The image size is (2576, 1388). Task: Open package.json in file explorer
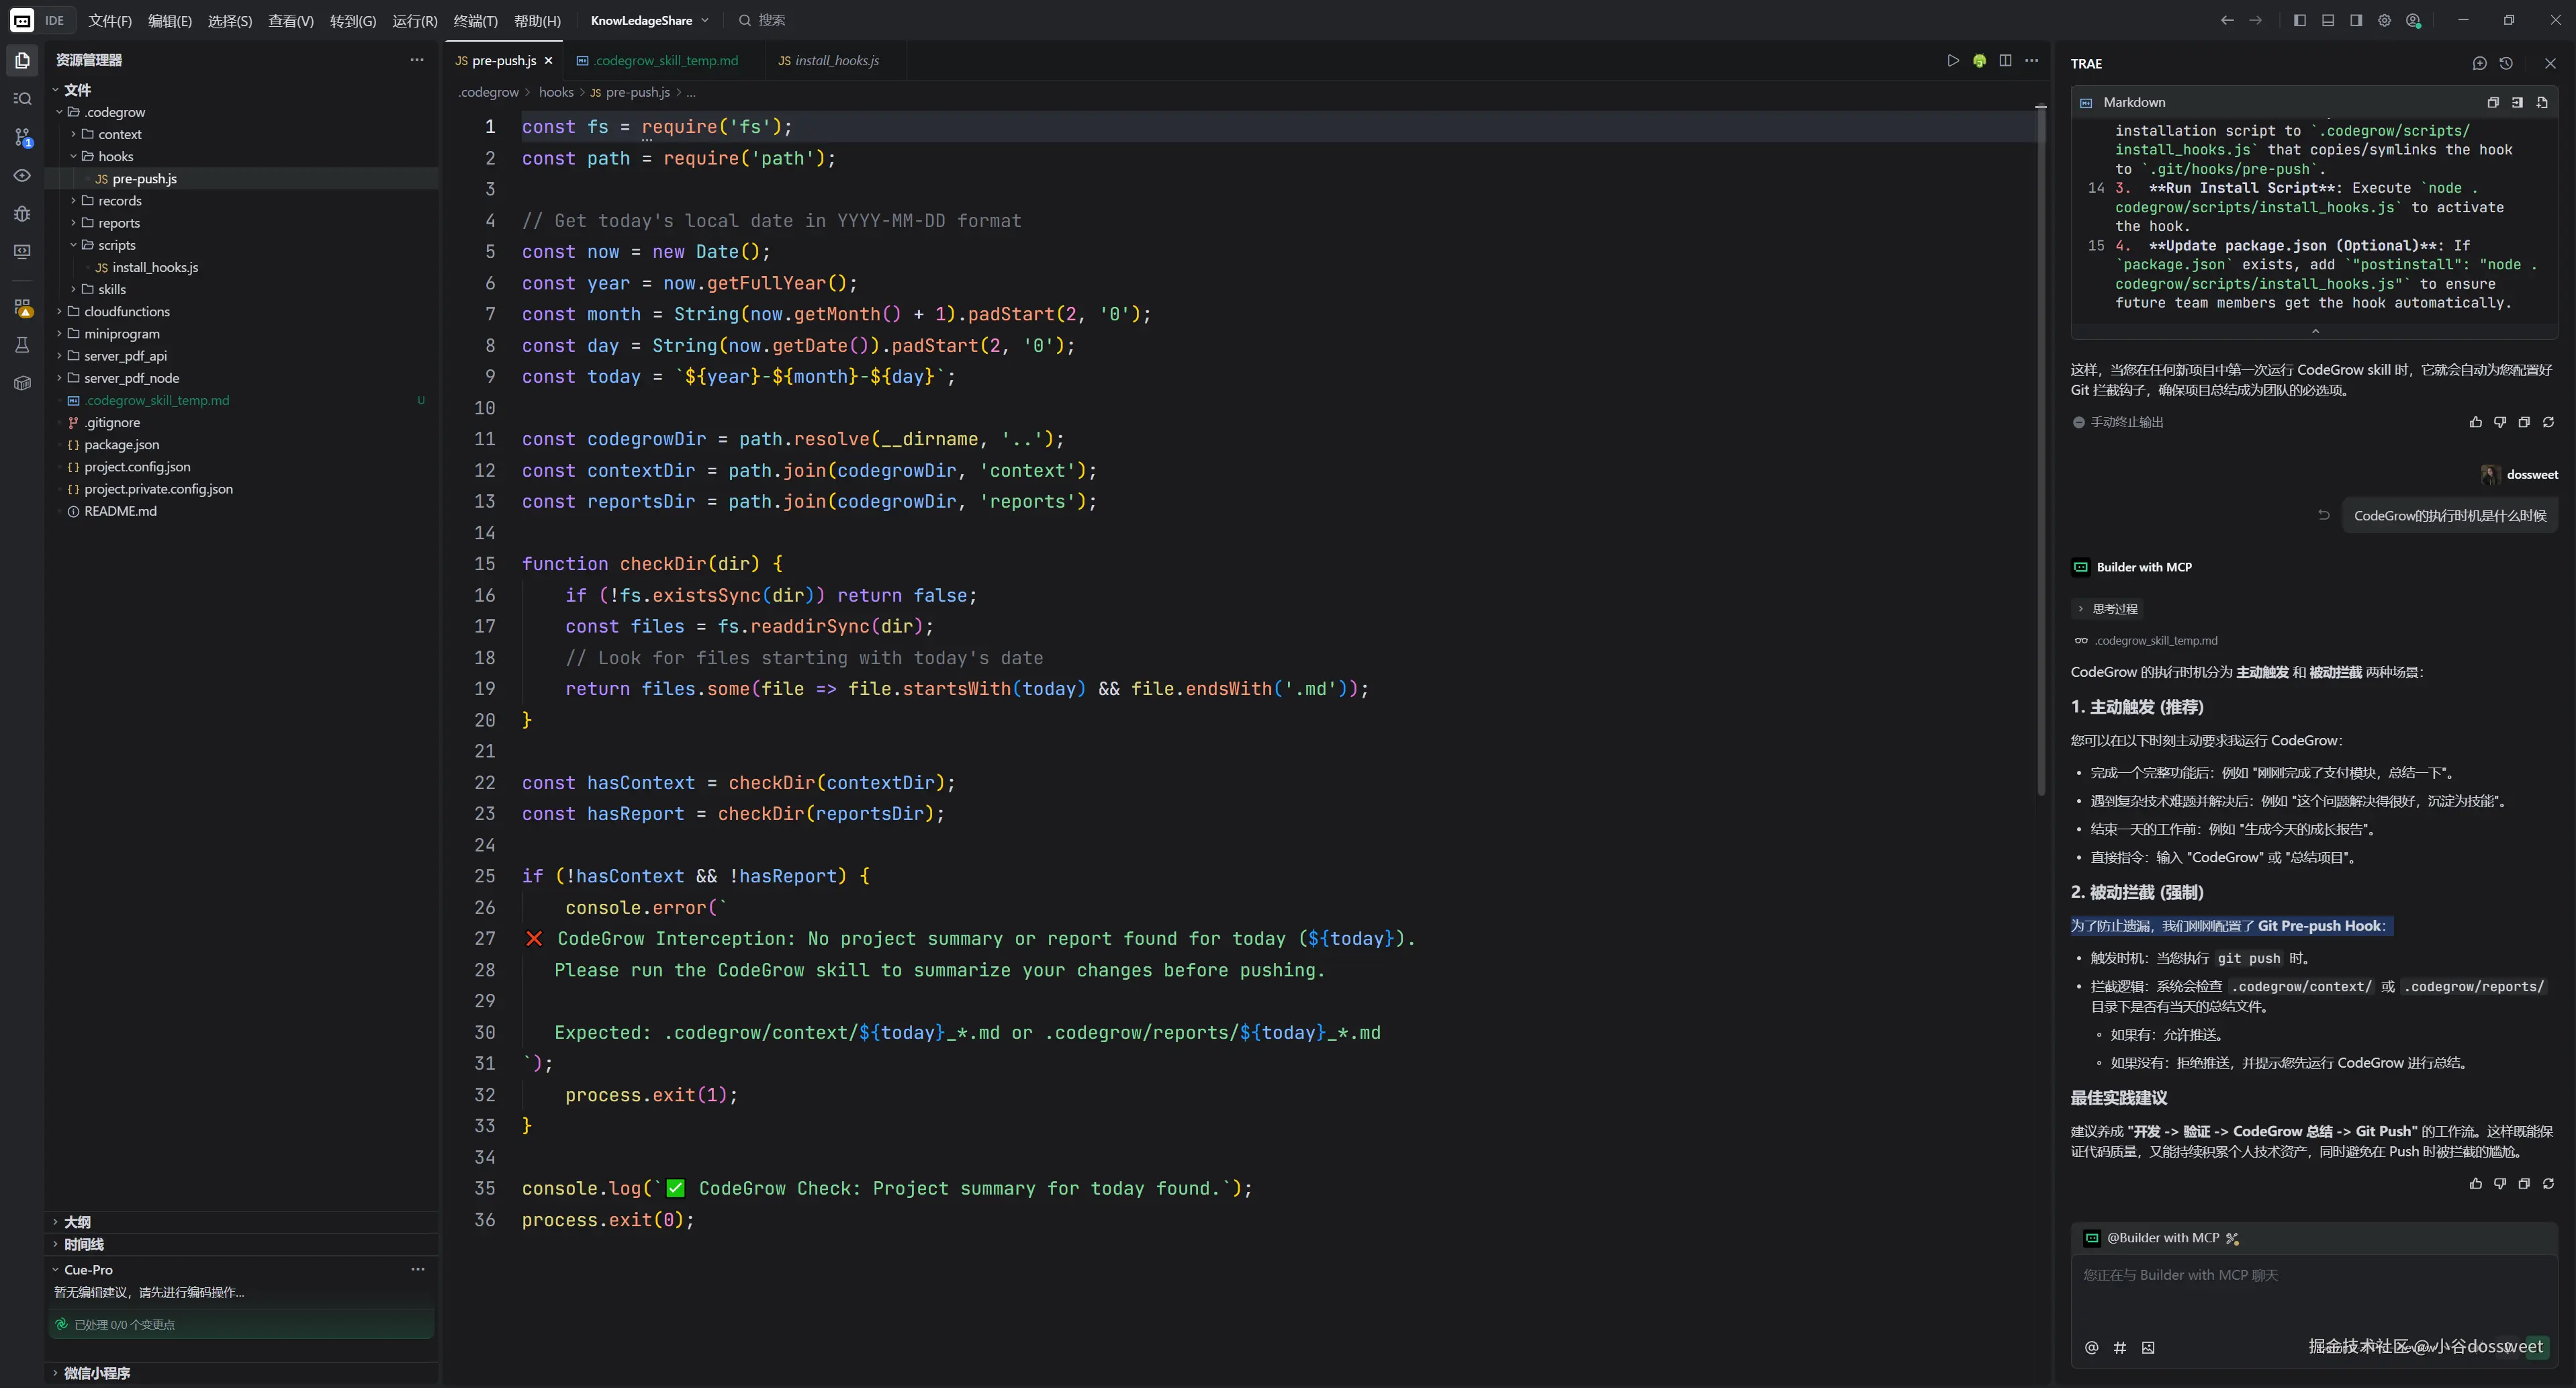click(x=121, y=445)
